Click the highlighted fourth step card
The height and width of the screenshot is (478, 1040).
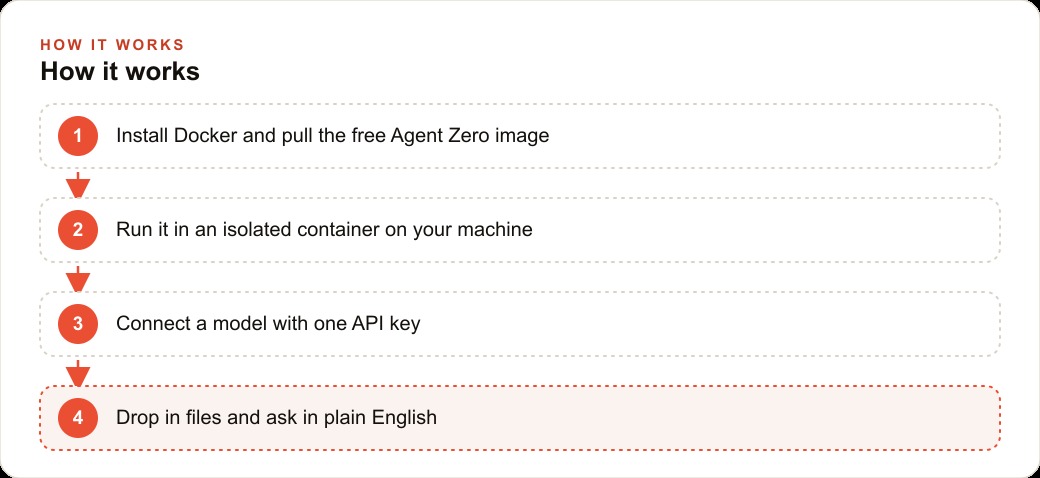point(520,418)
